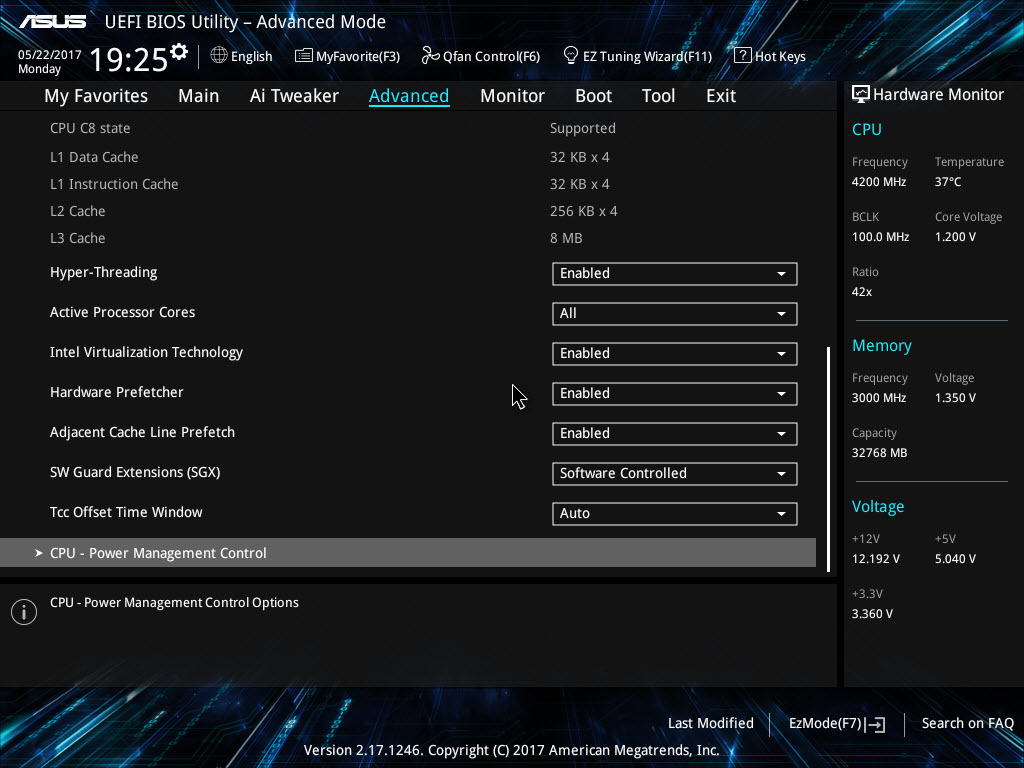Open the Hot Keys help label

[780, 56]
